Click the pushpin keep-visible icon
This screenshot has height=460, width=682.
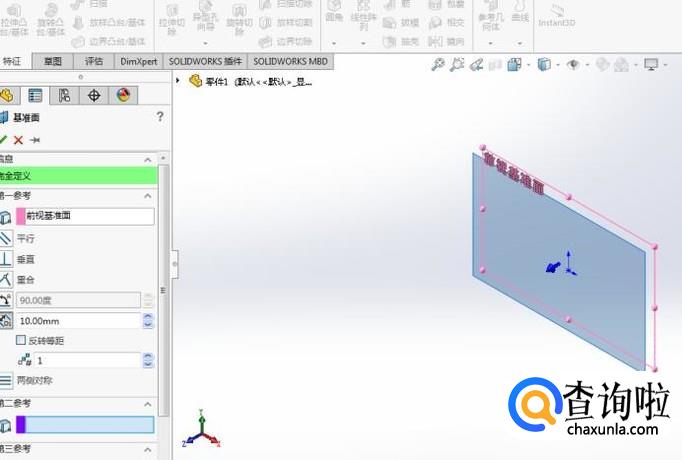click(x=35, y=140)
